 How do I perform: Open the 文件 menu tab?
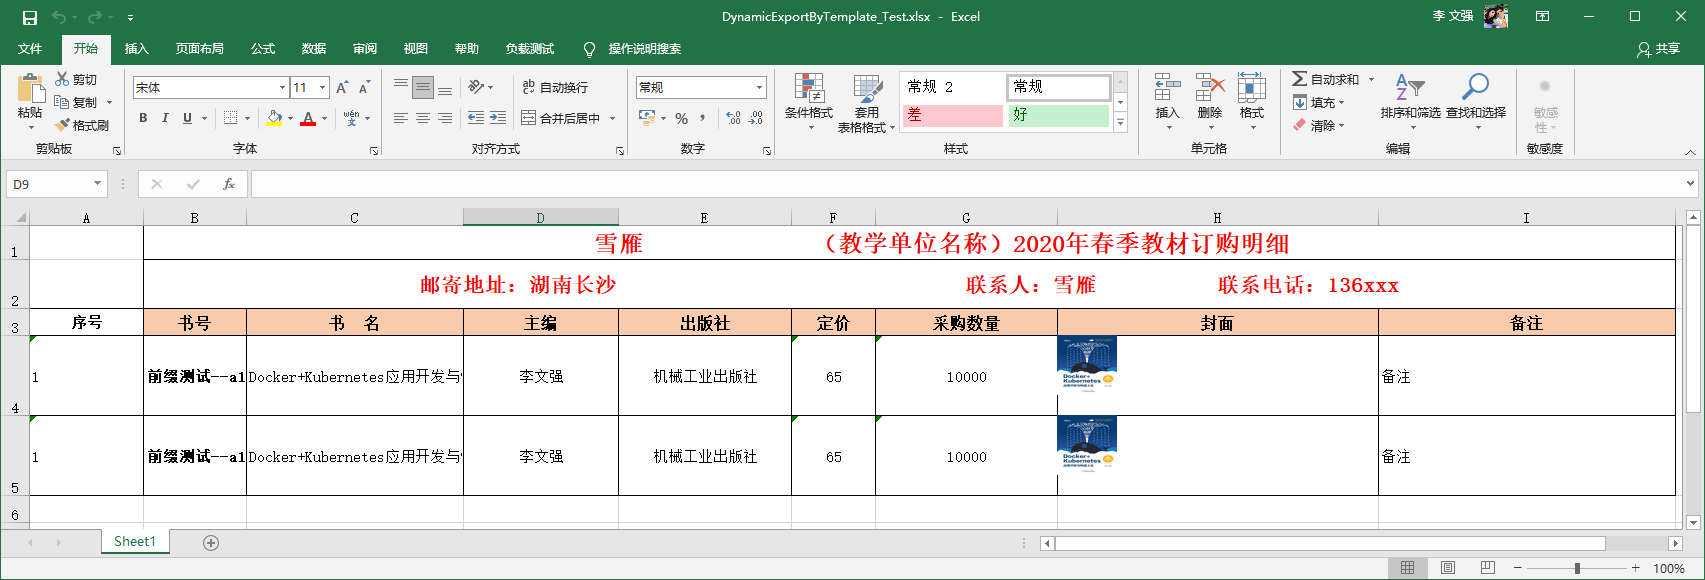click(x=30, y=49)
